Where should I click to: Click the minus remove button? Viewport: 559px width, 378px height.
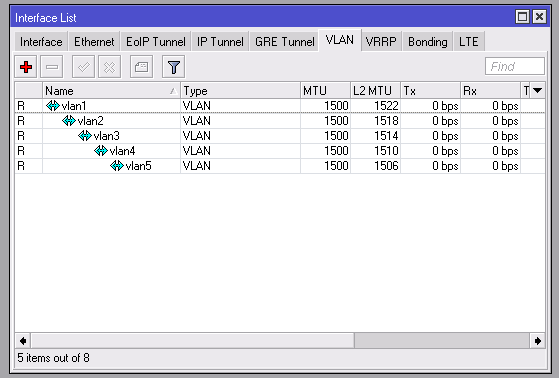(x=52, y=67)
